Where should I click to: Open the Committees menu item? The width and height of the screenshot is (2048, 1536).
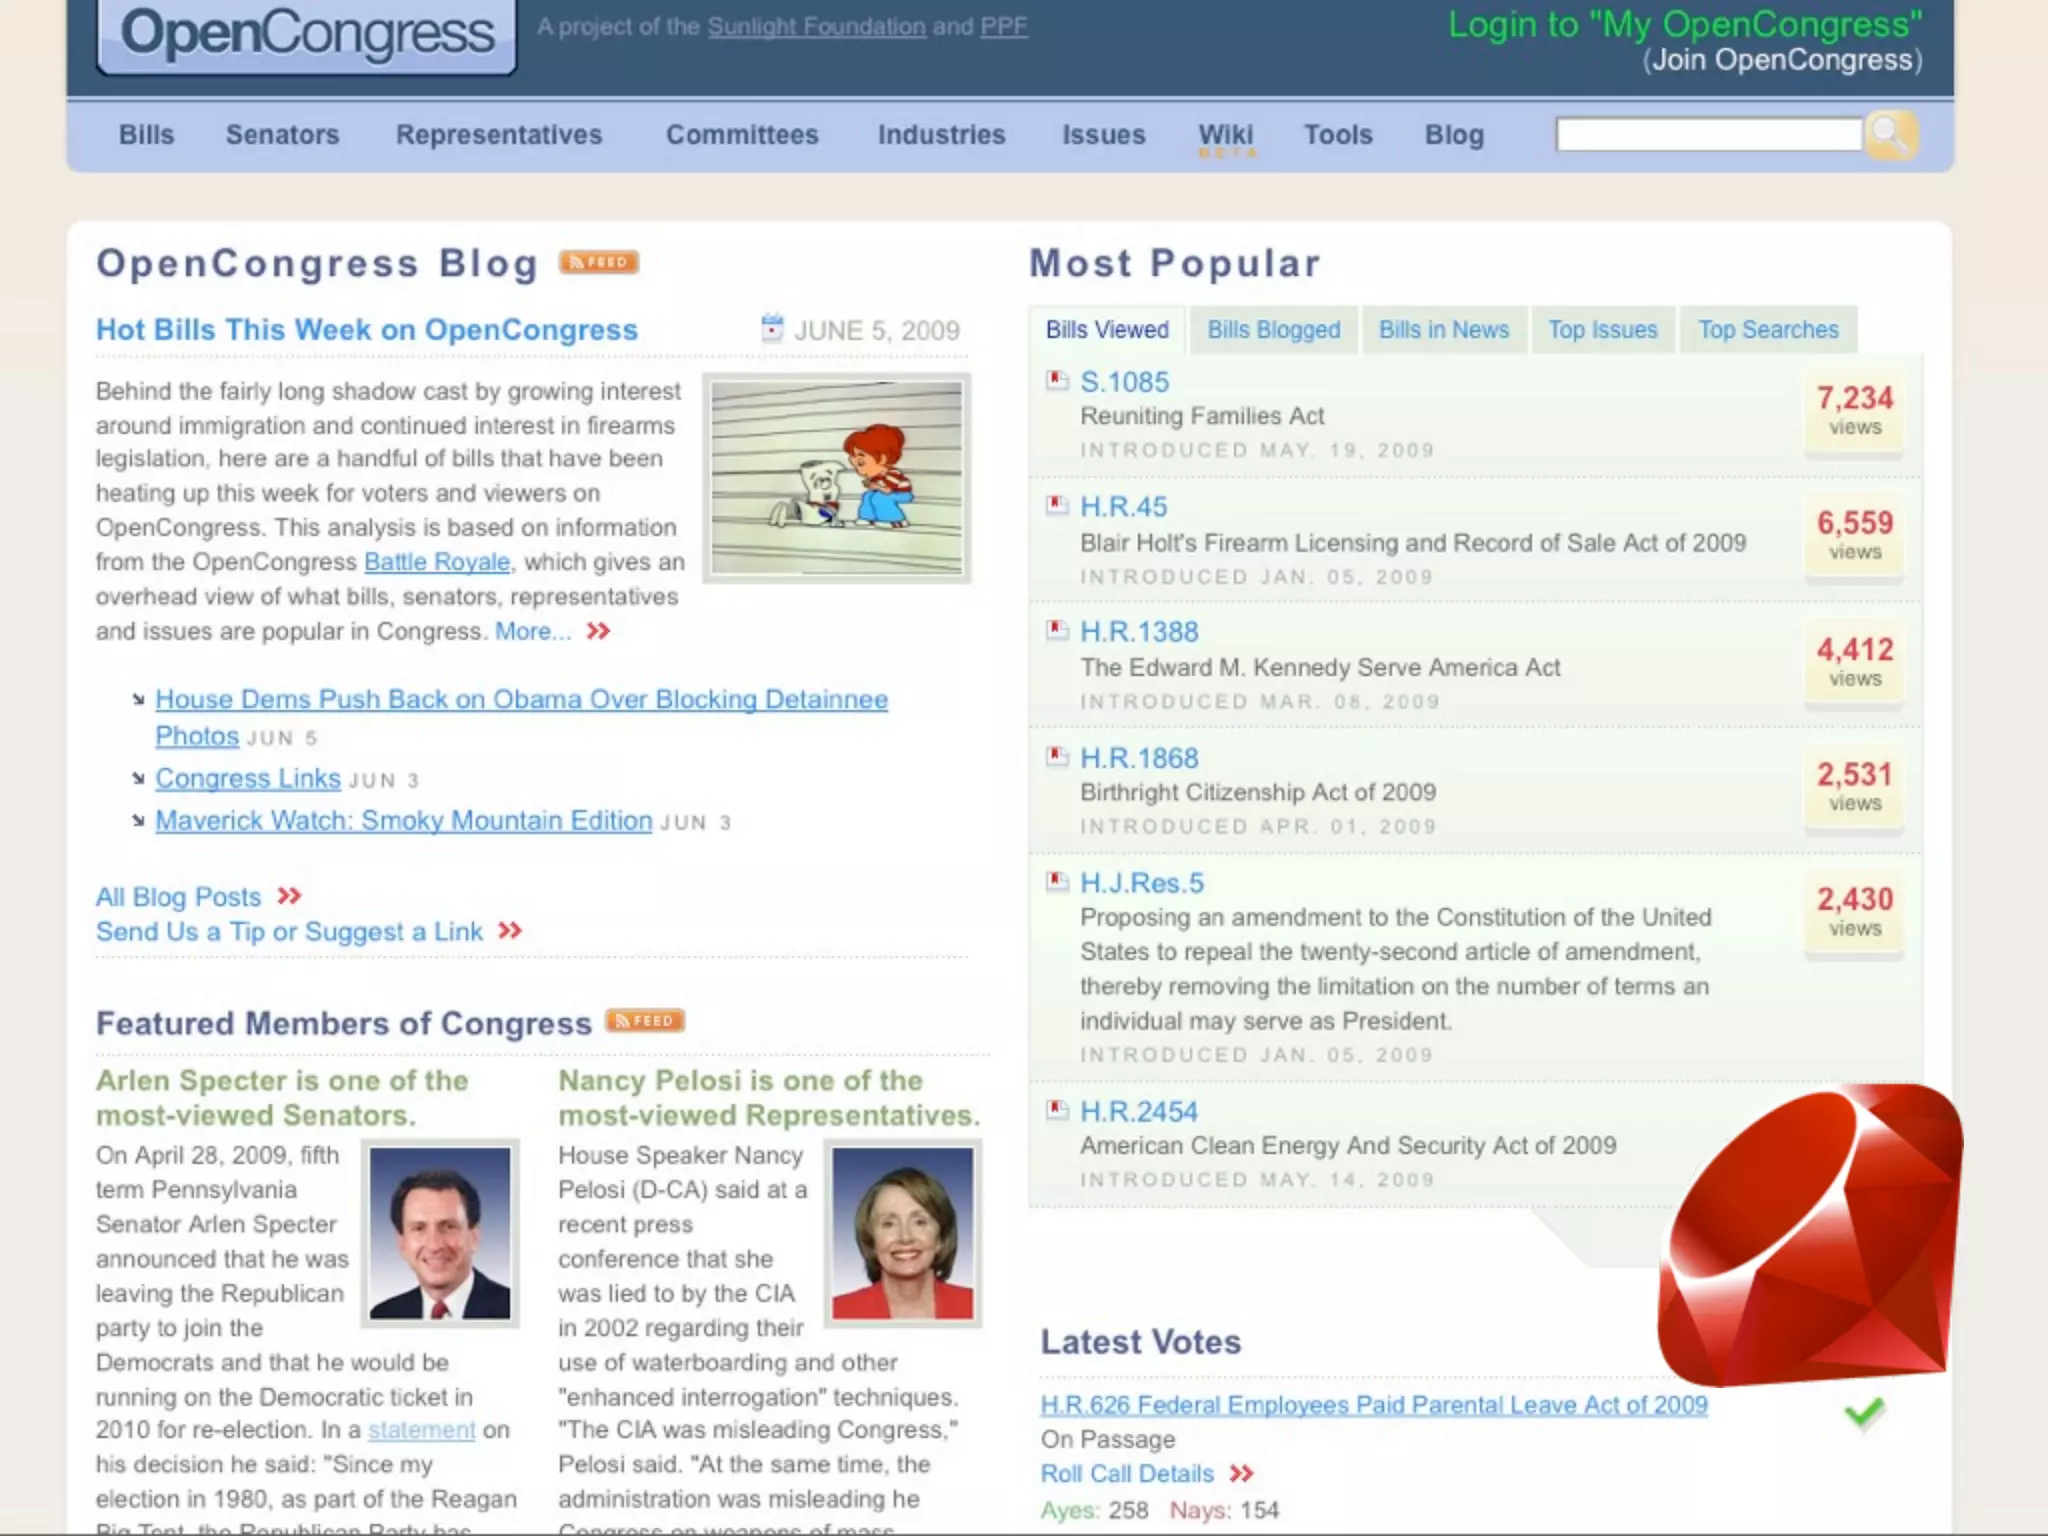click(742, 135)
